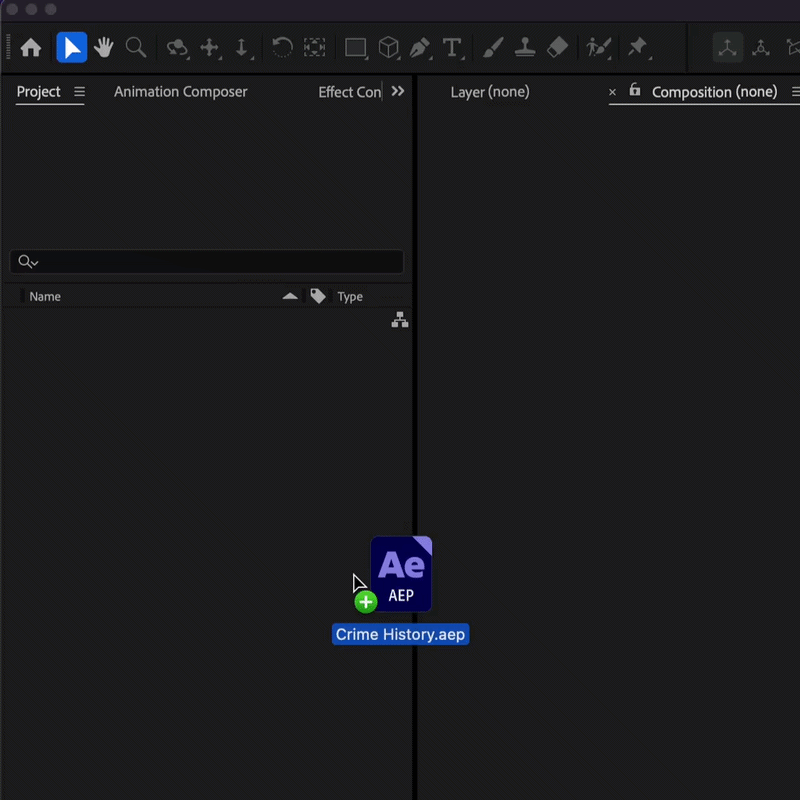Open the project flowchart view icon

pos(400,320)
